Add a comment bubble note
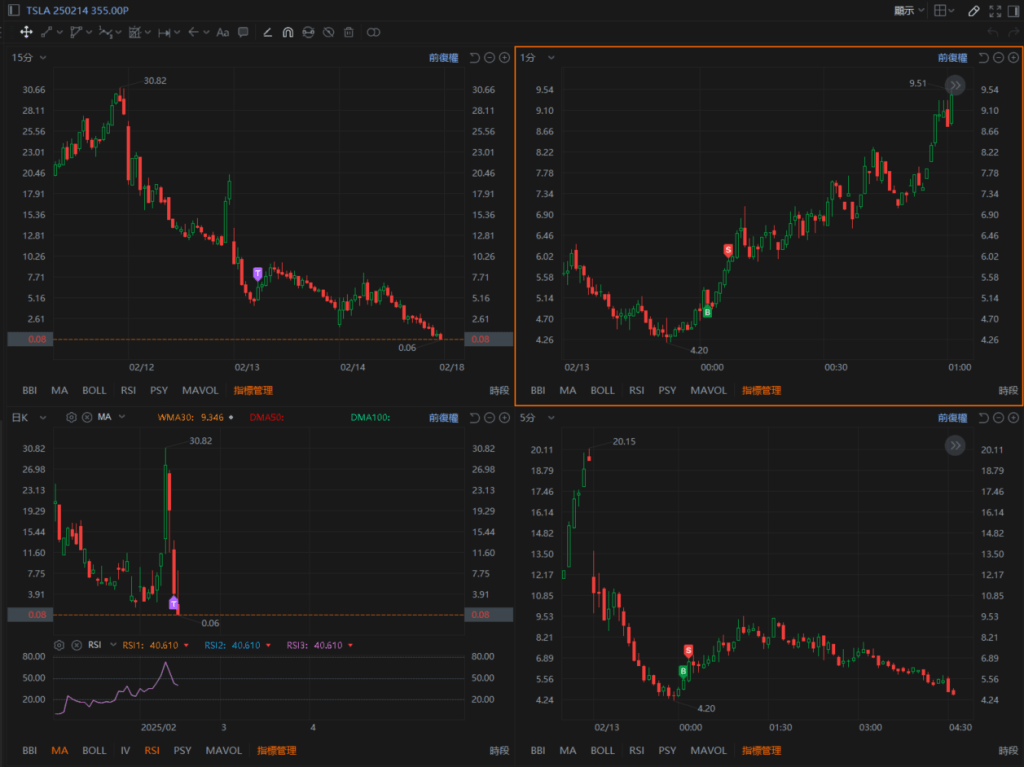Screen dimensions: 1024x767 pos(243,32)
